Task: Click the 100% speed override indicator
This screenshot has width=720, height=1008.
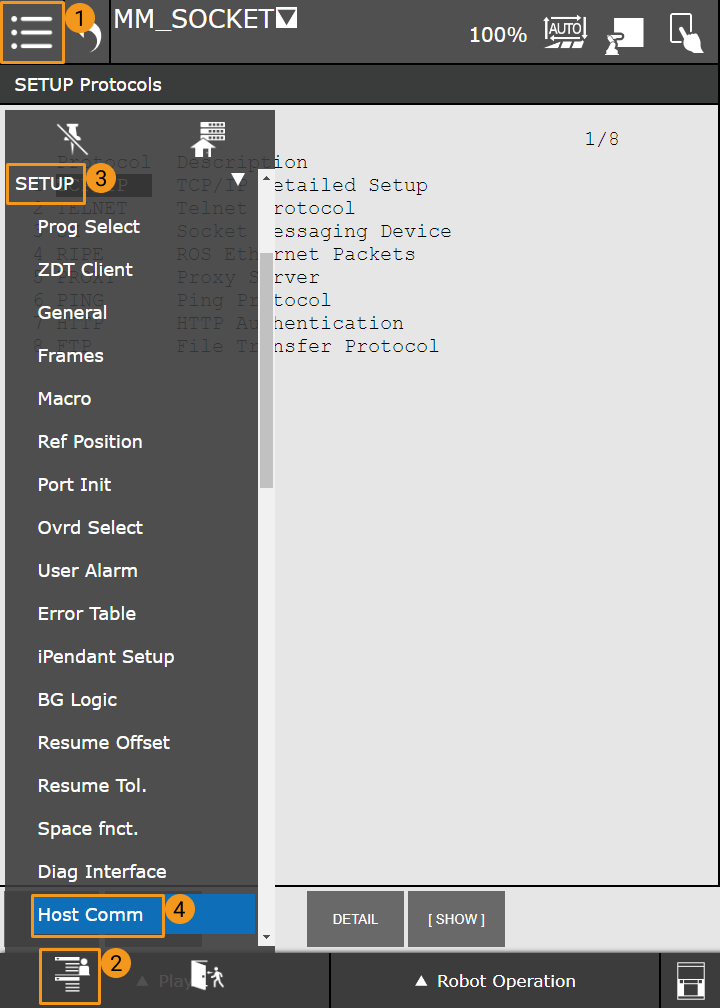Action: click(x=498, y=35)
